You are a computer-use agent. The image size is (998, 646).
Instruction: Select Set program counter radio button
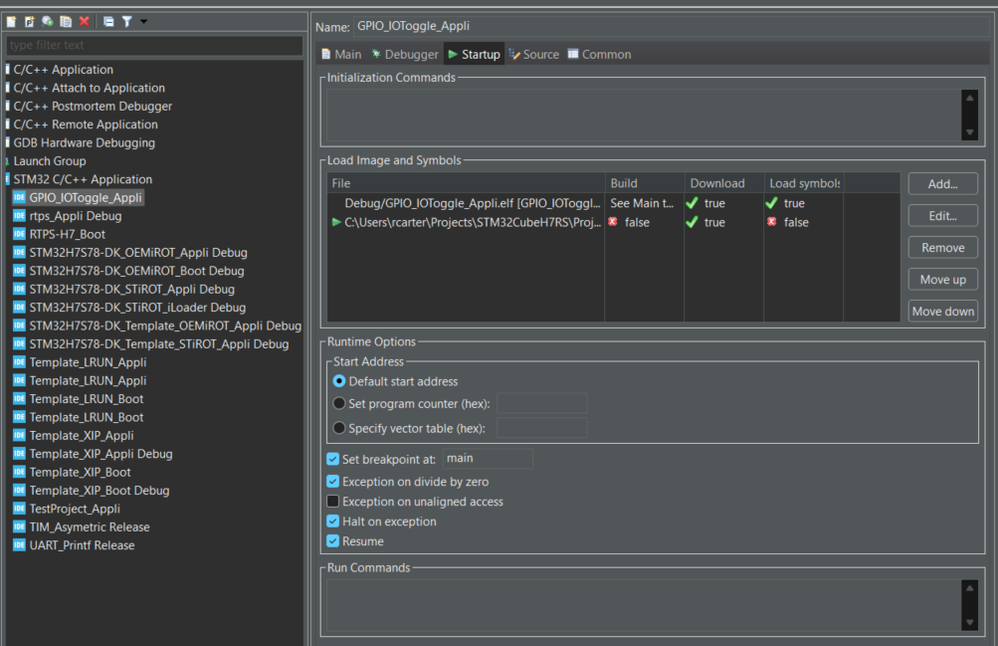point(339,404)
